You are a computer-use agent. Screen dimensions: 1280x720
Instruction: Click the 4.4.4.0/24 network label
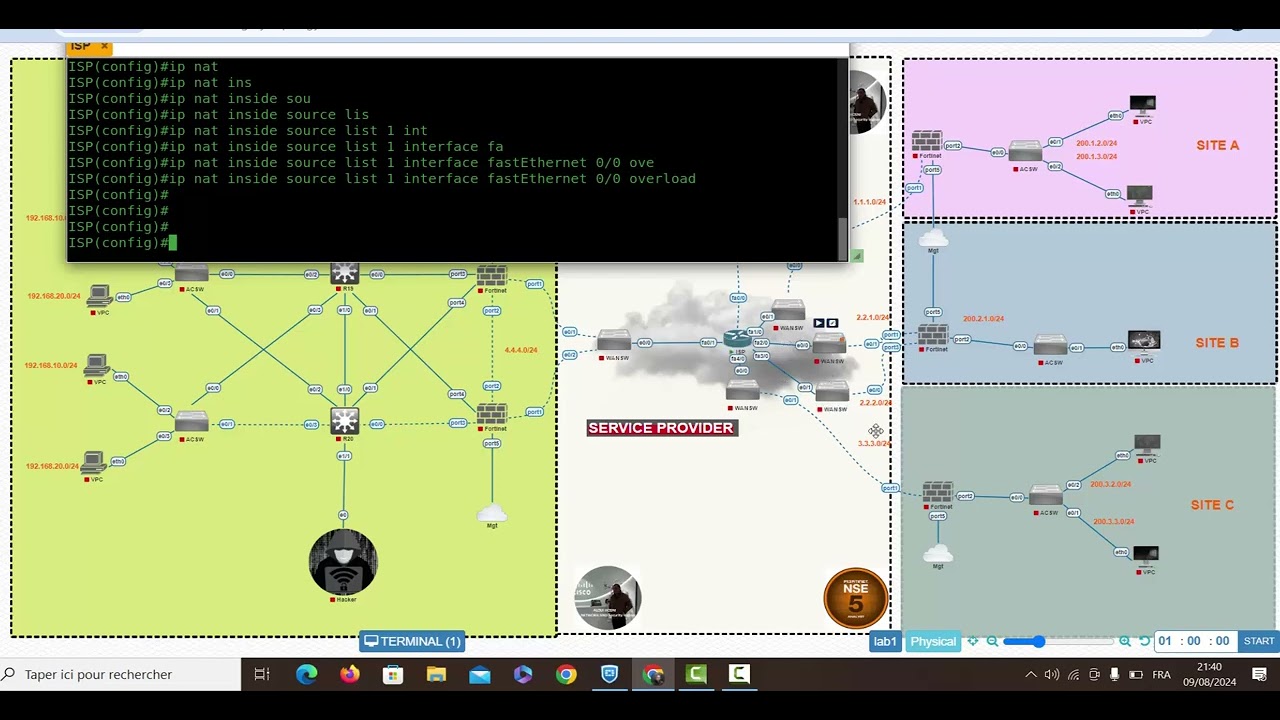(x=521, y=350)
